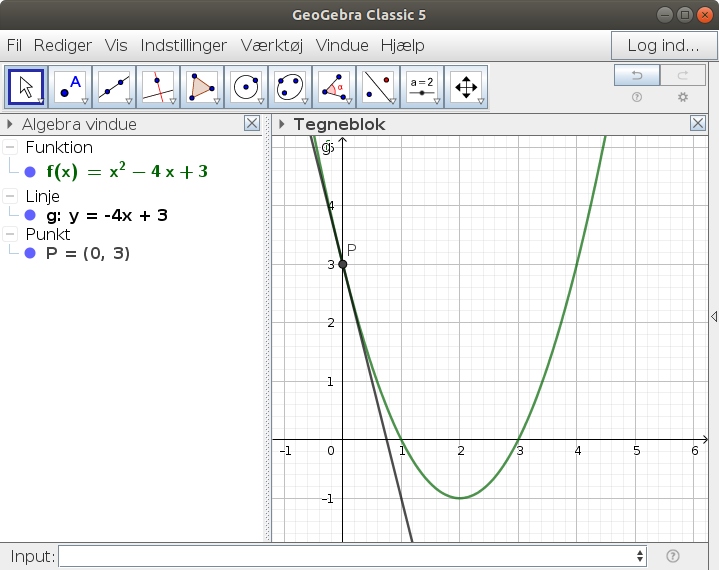Image resolution: width=719 pixels, height=570 pixels.
Task: Open the Vis menu
Action: pos(116,45)
